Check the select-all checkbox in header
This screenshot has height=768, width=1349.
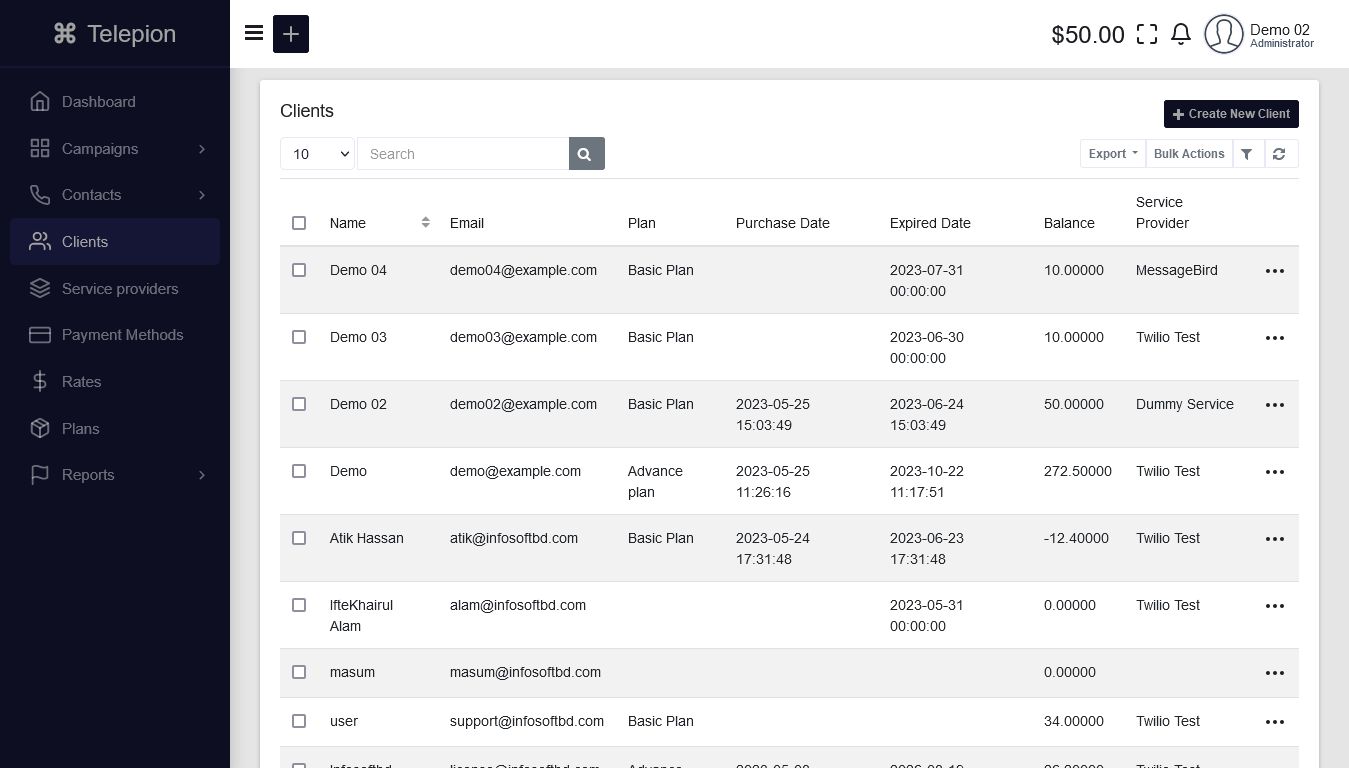tap(299, 223)
